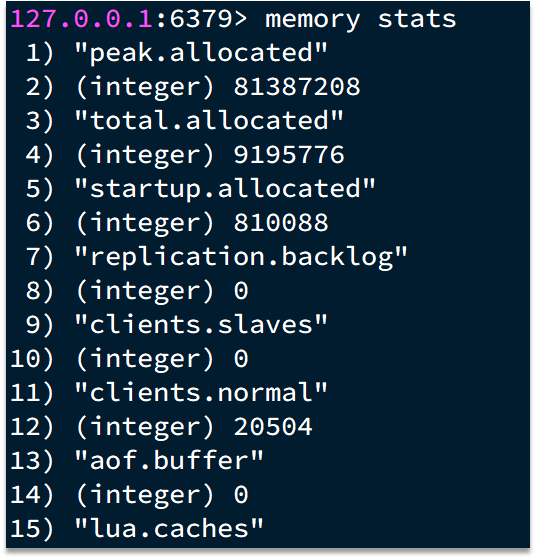Click the value 810088

281,222
